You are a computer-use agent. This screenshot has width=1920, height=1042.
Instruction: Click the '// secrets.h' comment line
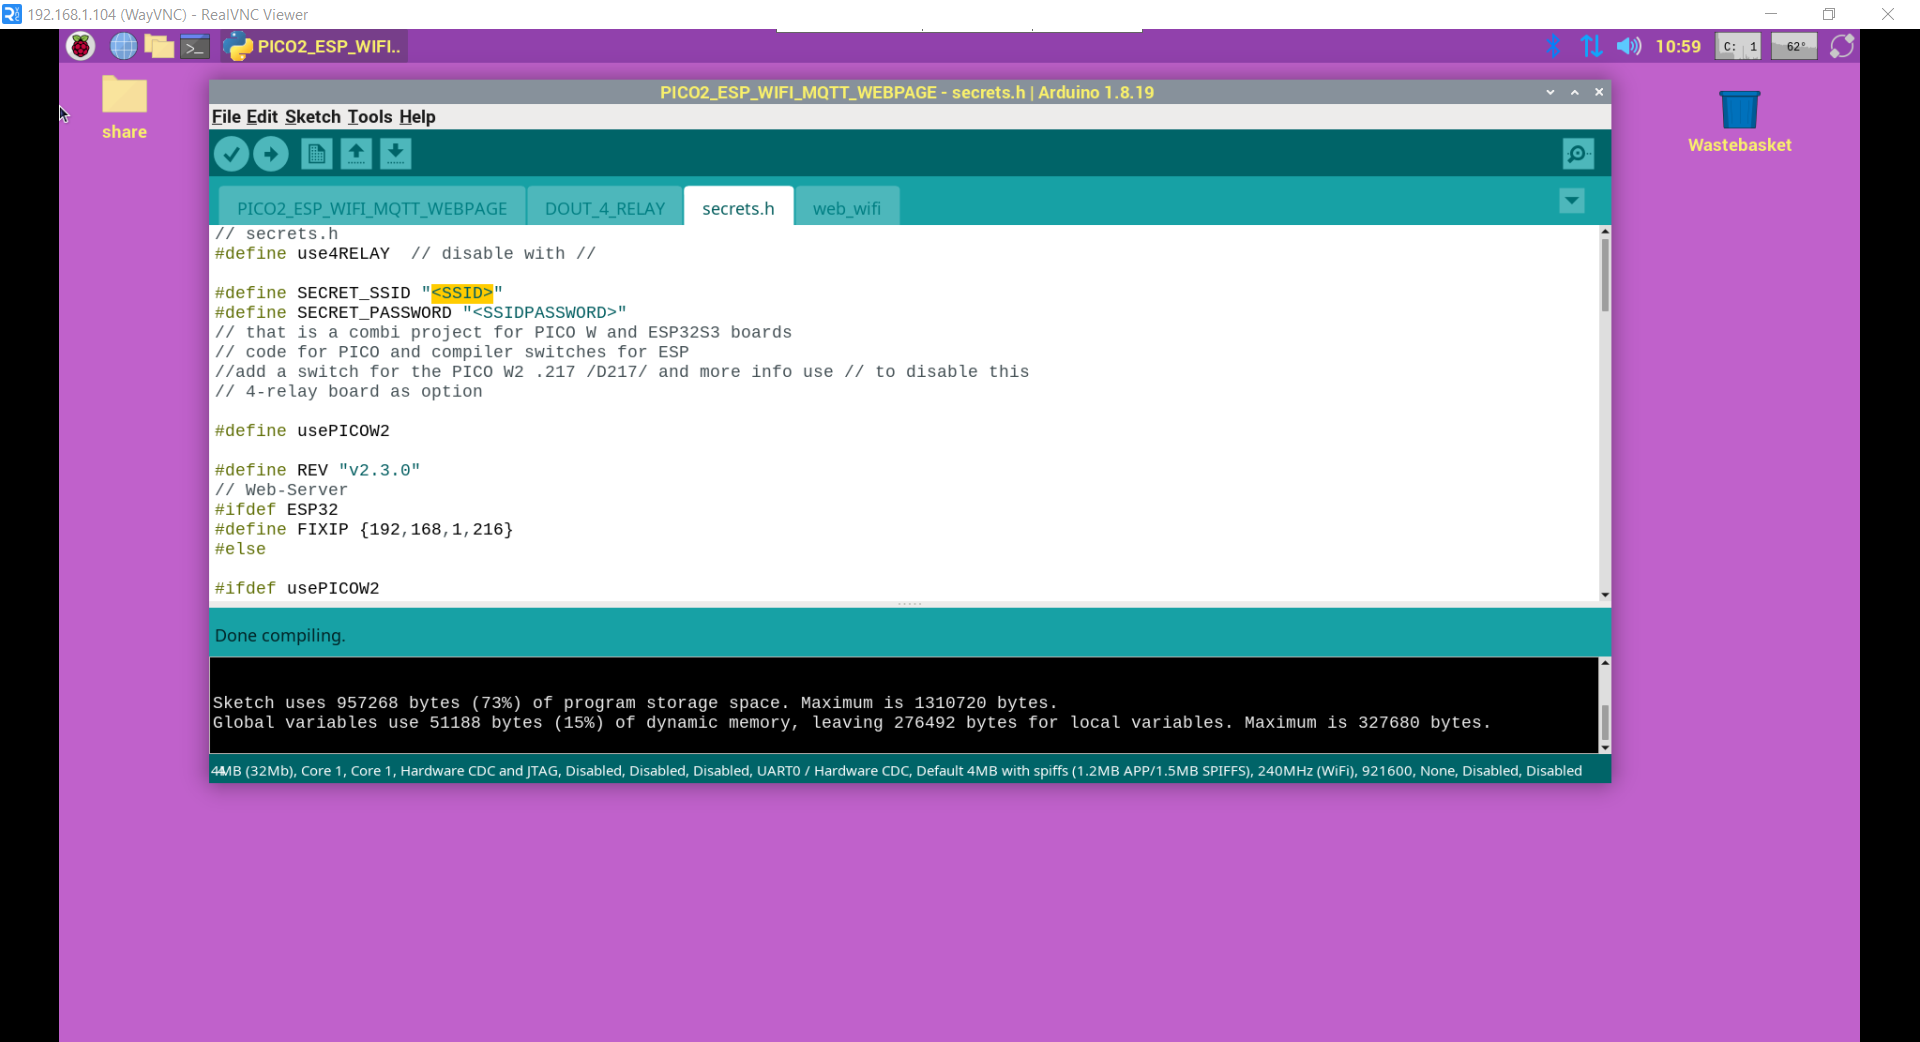pyautogui.click(x=276, y=234)
